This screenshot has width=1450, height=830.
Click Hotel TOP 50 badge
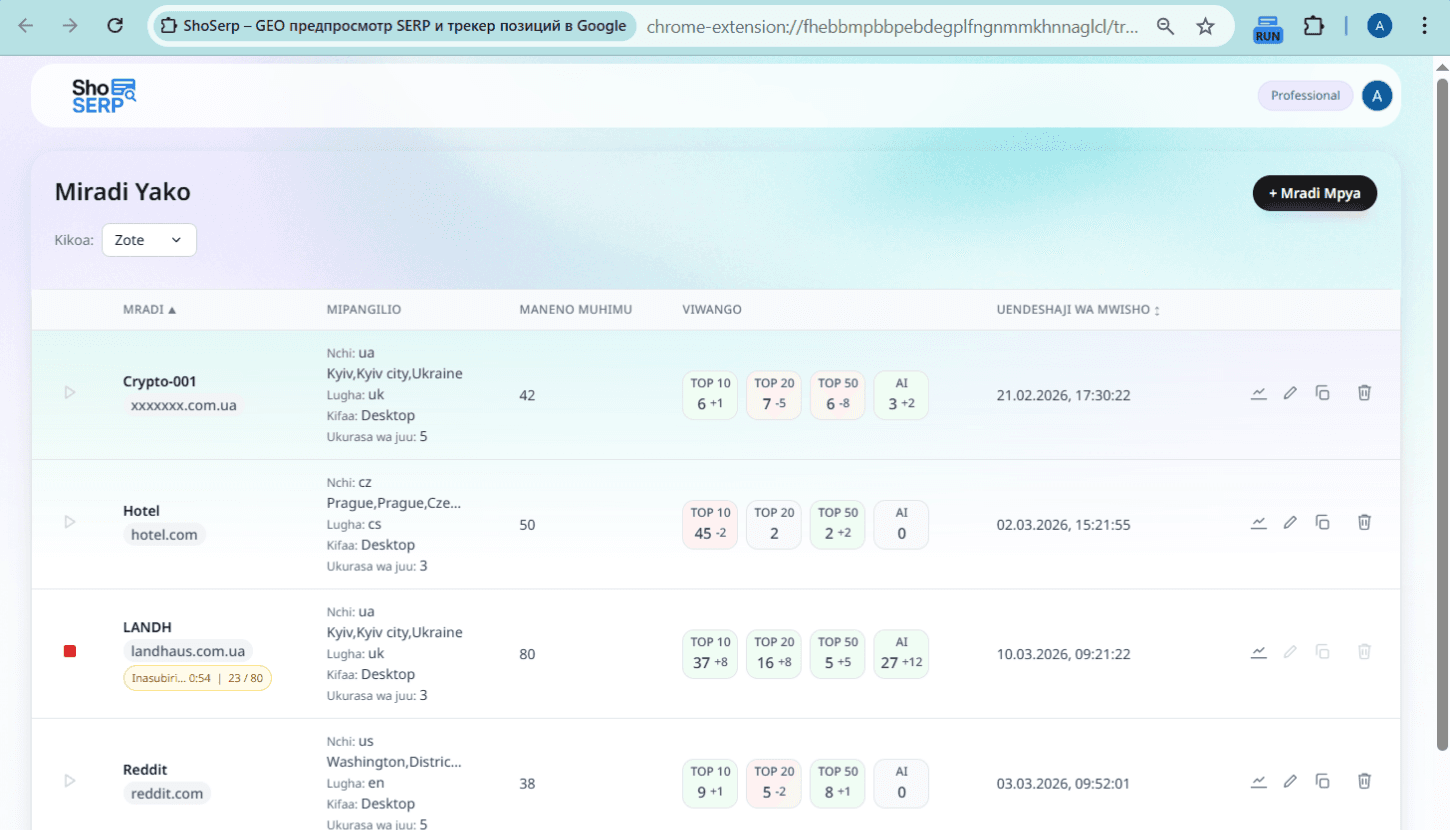pos(838,524)
